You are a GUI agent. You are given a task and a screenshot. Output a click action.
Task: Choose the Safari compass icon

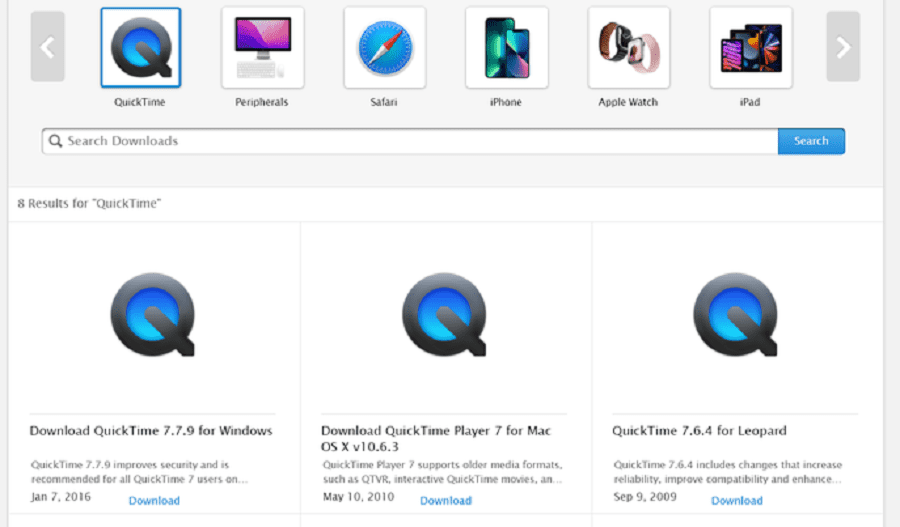(385, 48)
